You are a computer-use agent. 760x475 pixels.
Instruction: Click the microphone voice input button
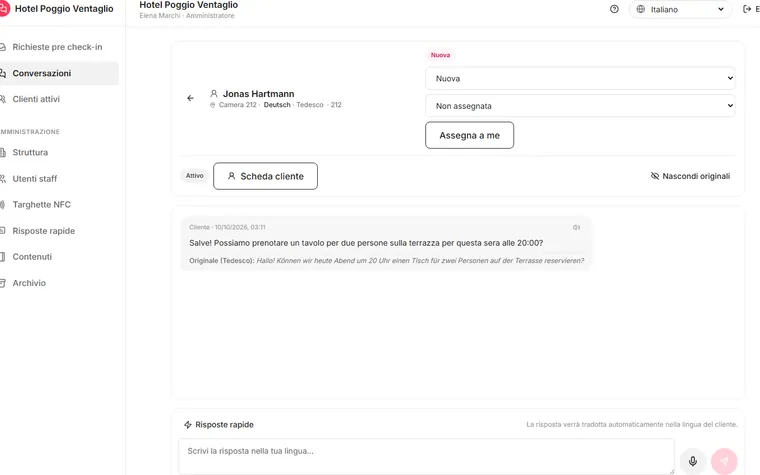coord(693,461)
